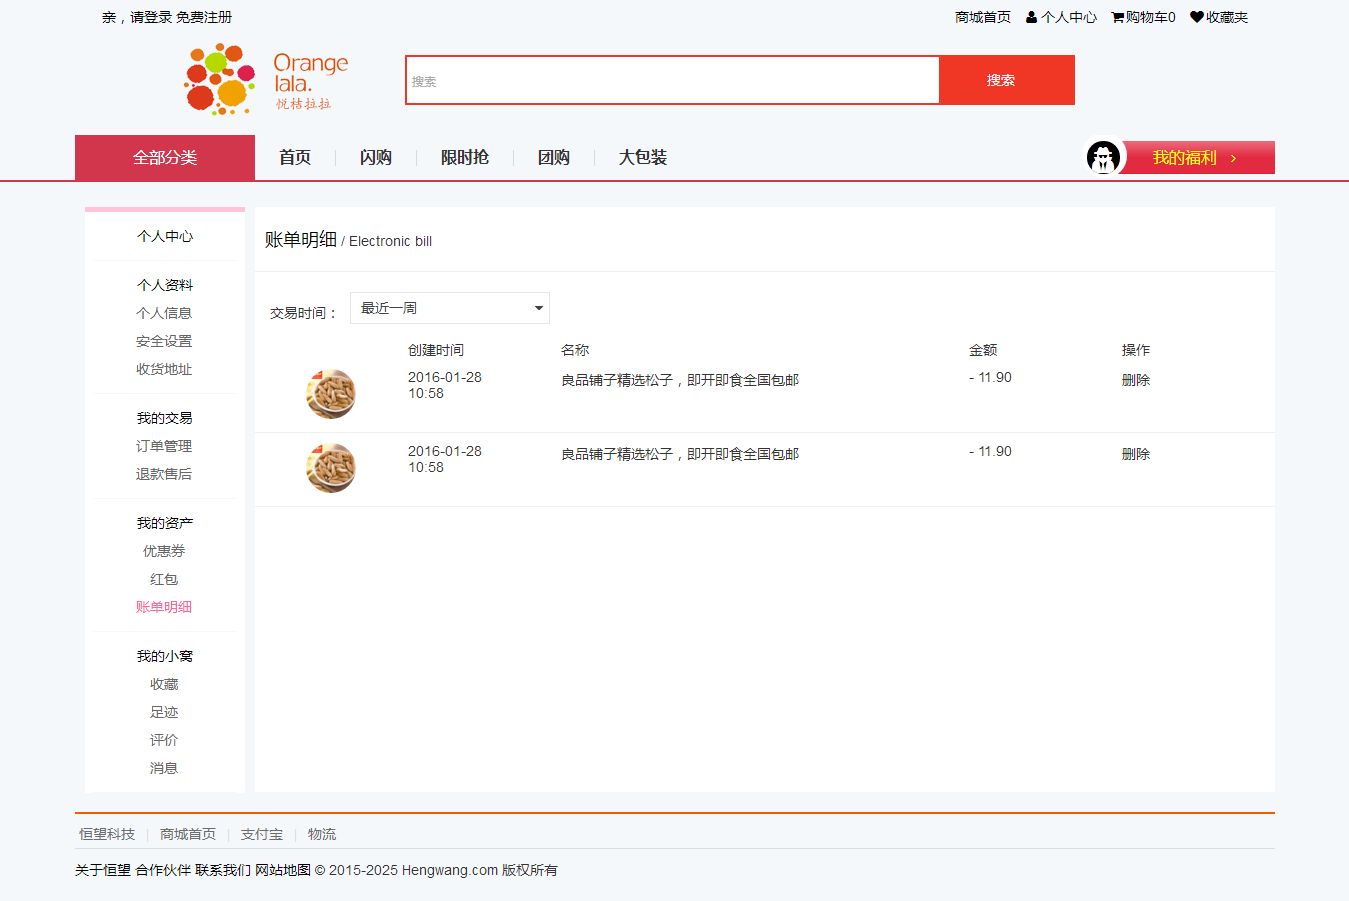Click 关于恒望 in the footer
The height and width of the screenshot is (901, 1349).
[103, 870]
